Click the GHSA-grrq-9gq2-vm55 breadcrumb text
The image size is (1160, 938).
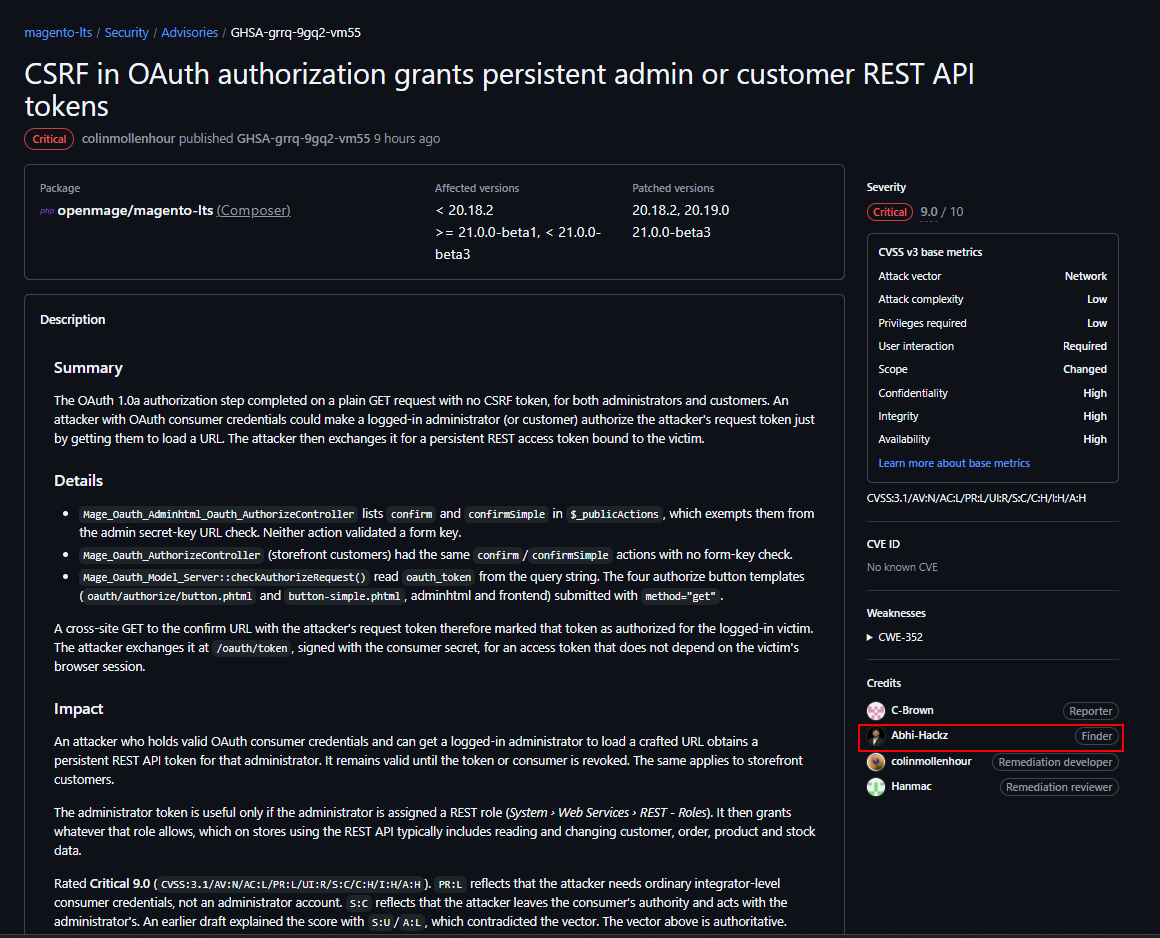(296, 33)
